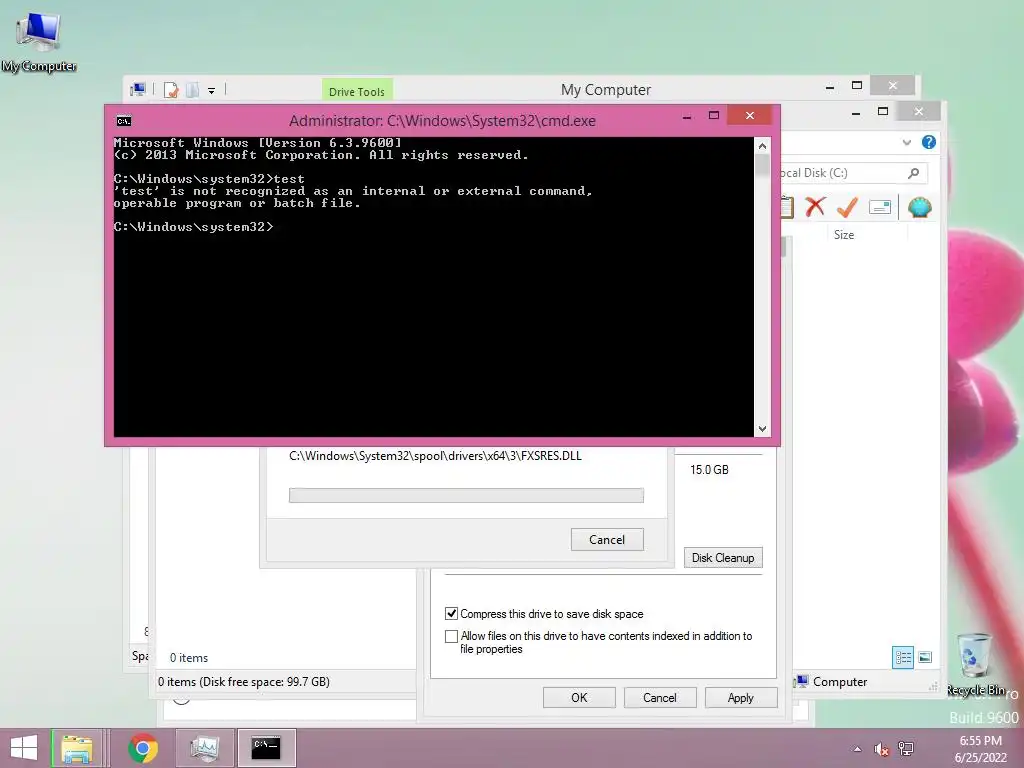Expand the ribbon with the chevron arrow
The height and width of the screenshot is (768, 1024).
click(x=906, y=142)
